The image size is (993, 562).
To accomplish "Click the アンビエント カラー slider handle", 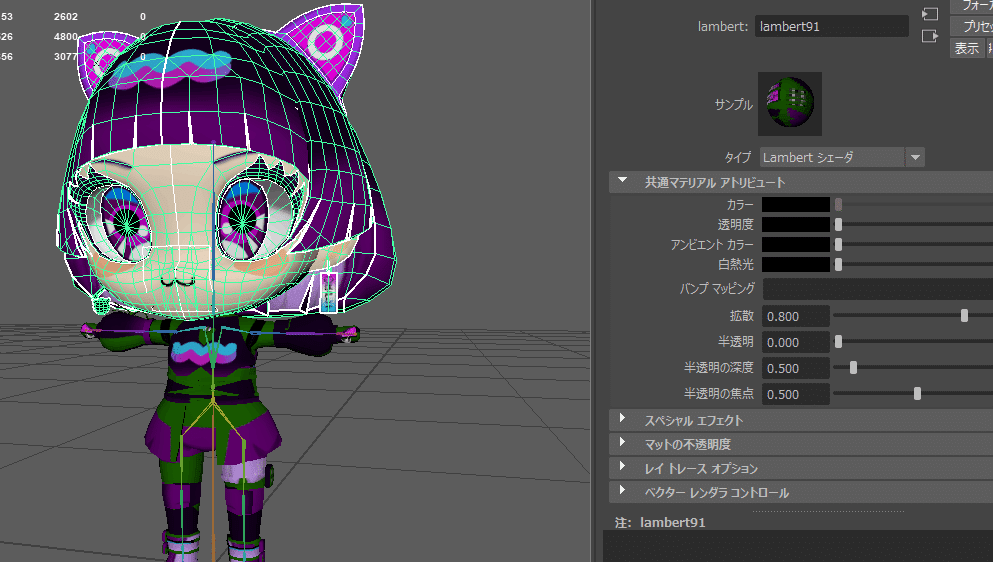I will (838, 245).
